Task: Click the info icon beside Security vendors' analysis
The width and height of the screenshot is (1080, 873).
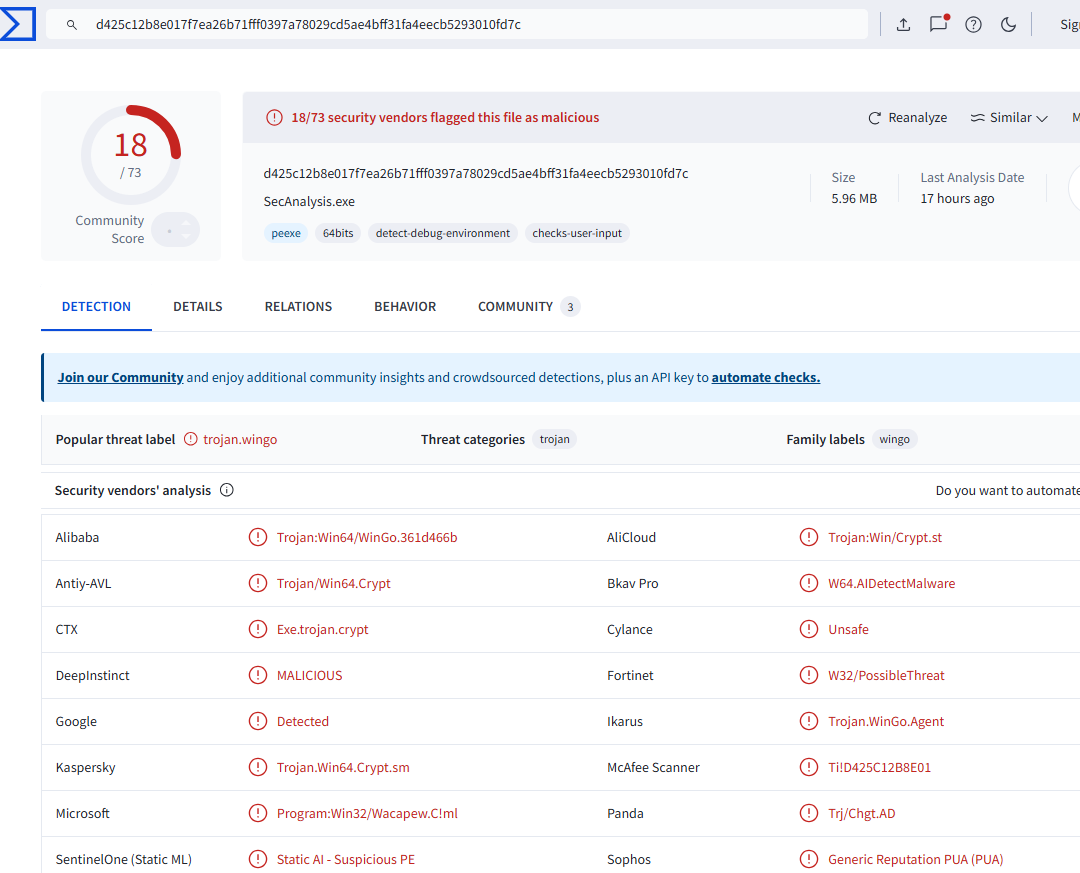Action: tap(227, 490)
